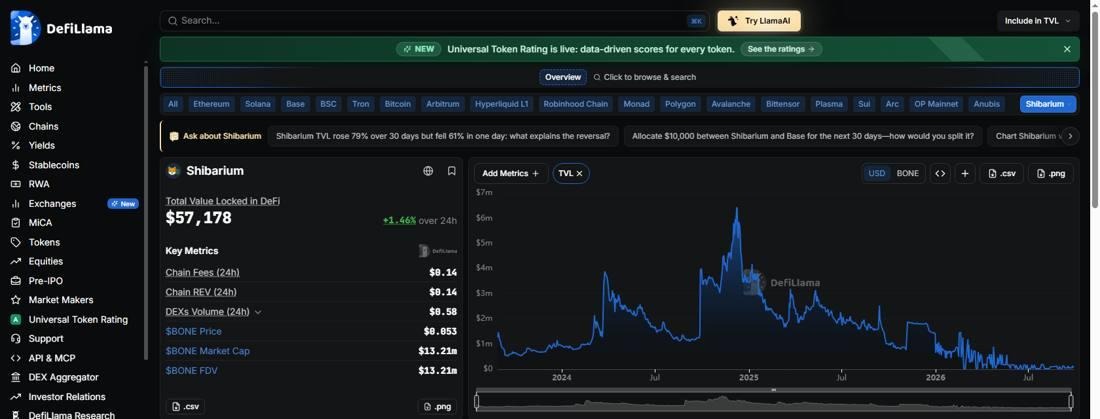The image size is (1100, 419).
Task: Open the $BONE Market Cap link
Action: tap(208, 351)
